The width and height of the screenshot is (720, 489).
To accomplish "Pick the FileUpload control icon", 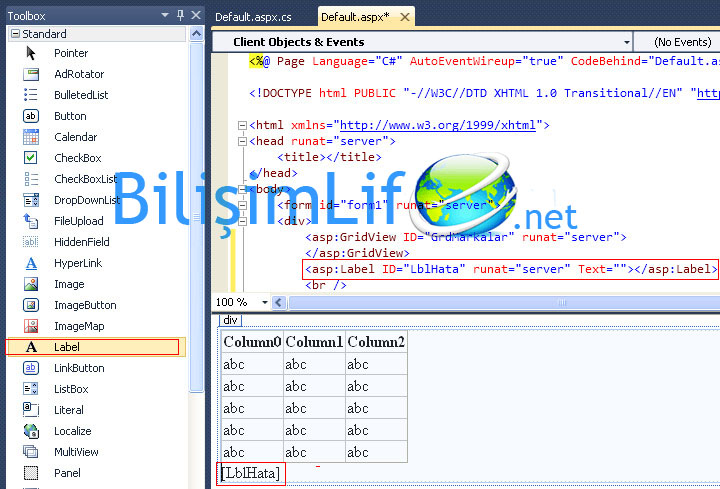I will [x=31, y=221].
